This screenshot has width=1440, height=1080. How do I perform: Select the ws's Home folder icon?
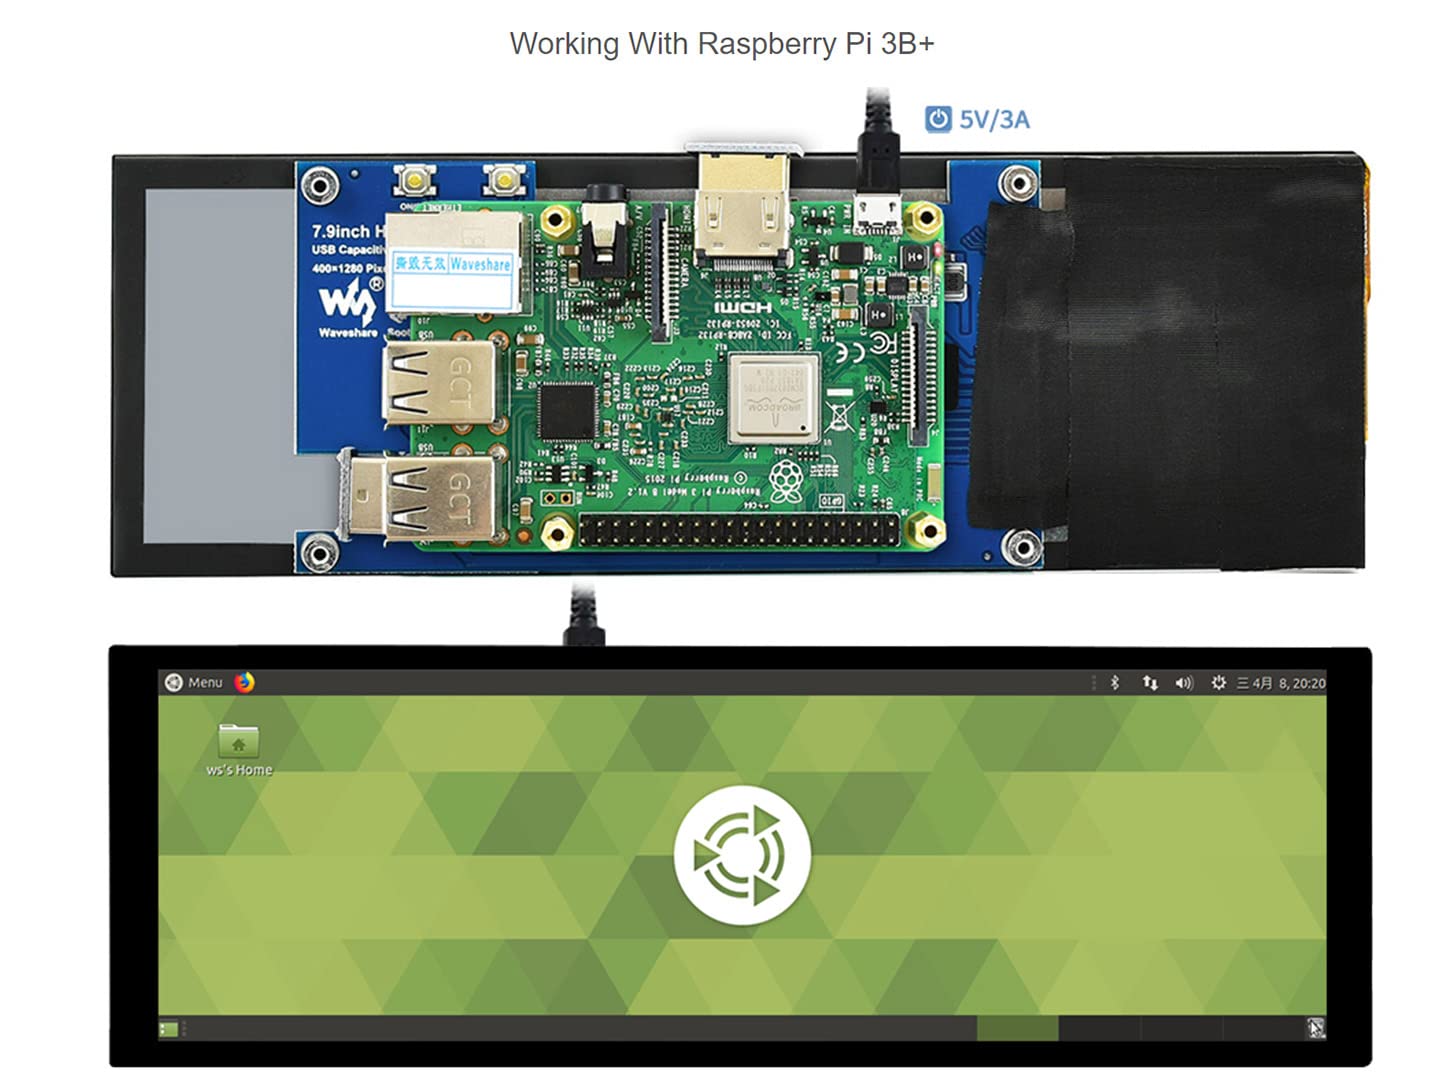click(239, 750)
